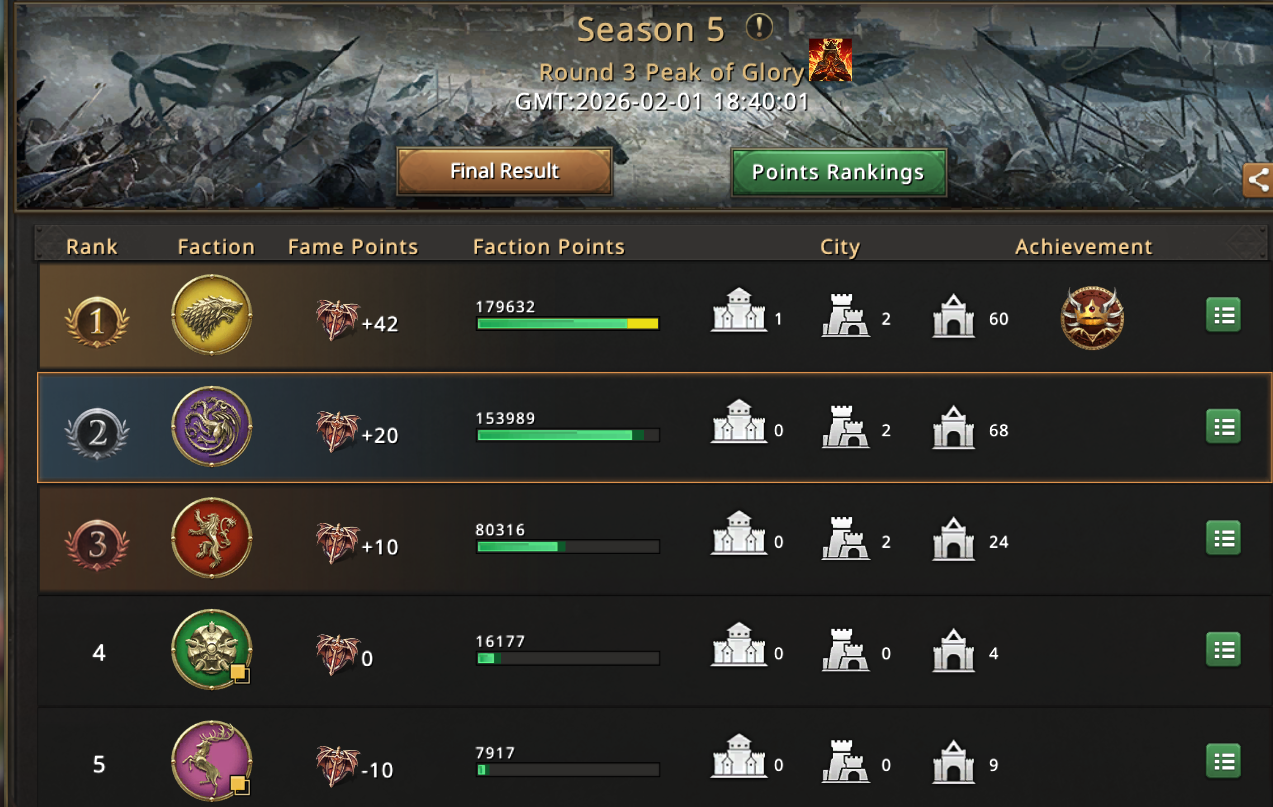1273x807 pixels.
Task: Select the pink stag faction emblem
Action: [x=212, y=761]
